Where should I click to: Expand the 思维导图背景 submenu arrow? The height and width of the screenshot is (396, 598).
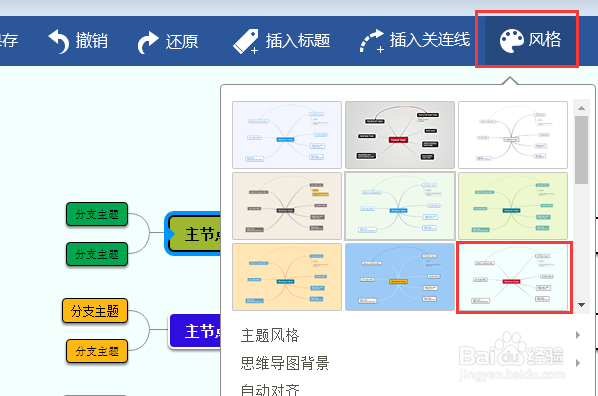coord(578,363)
